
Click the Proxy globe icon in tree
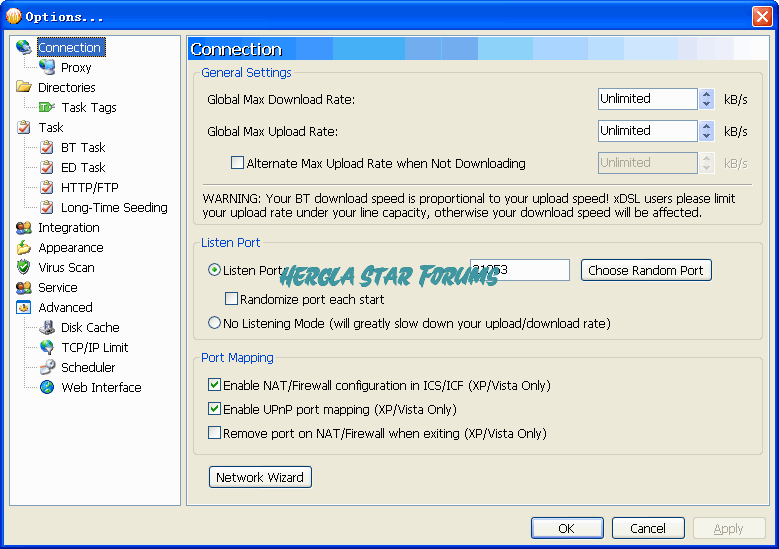[47, 67]
